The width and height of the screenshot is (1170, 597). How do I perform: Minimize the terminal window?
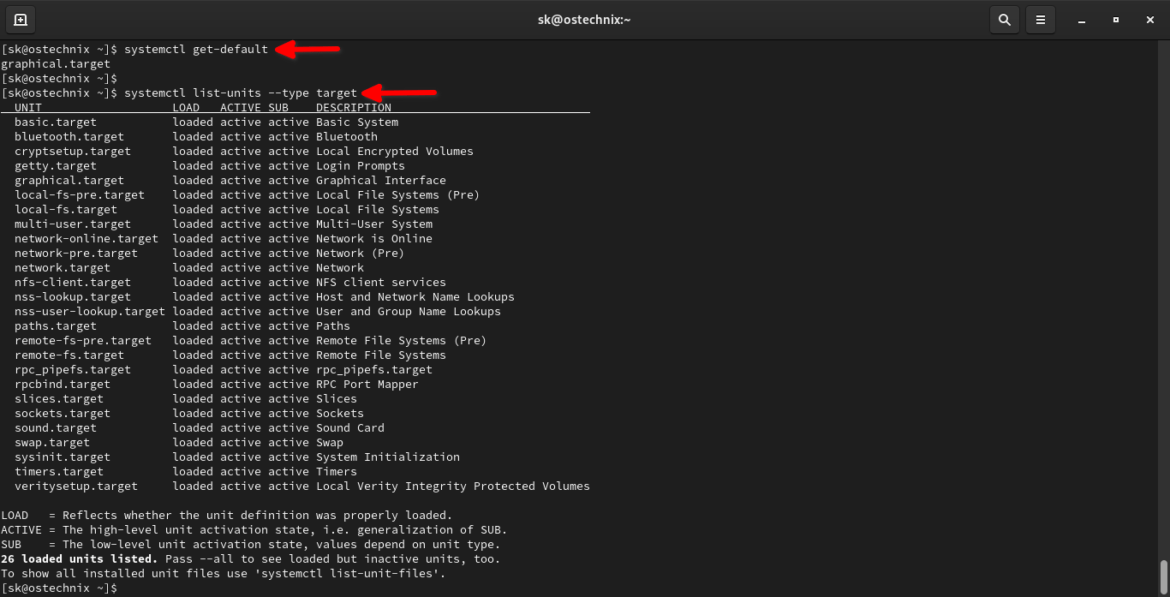[1081, 20]
